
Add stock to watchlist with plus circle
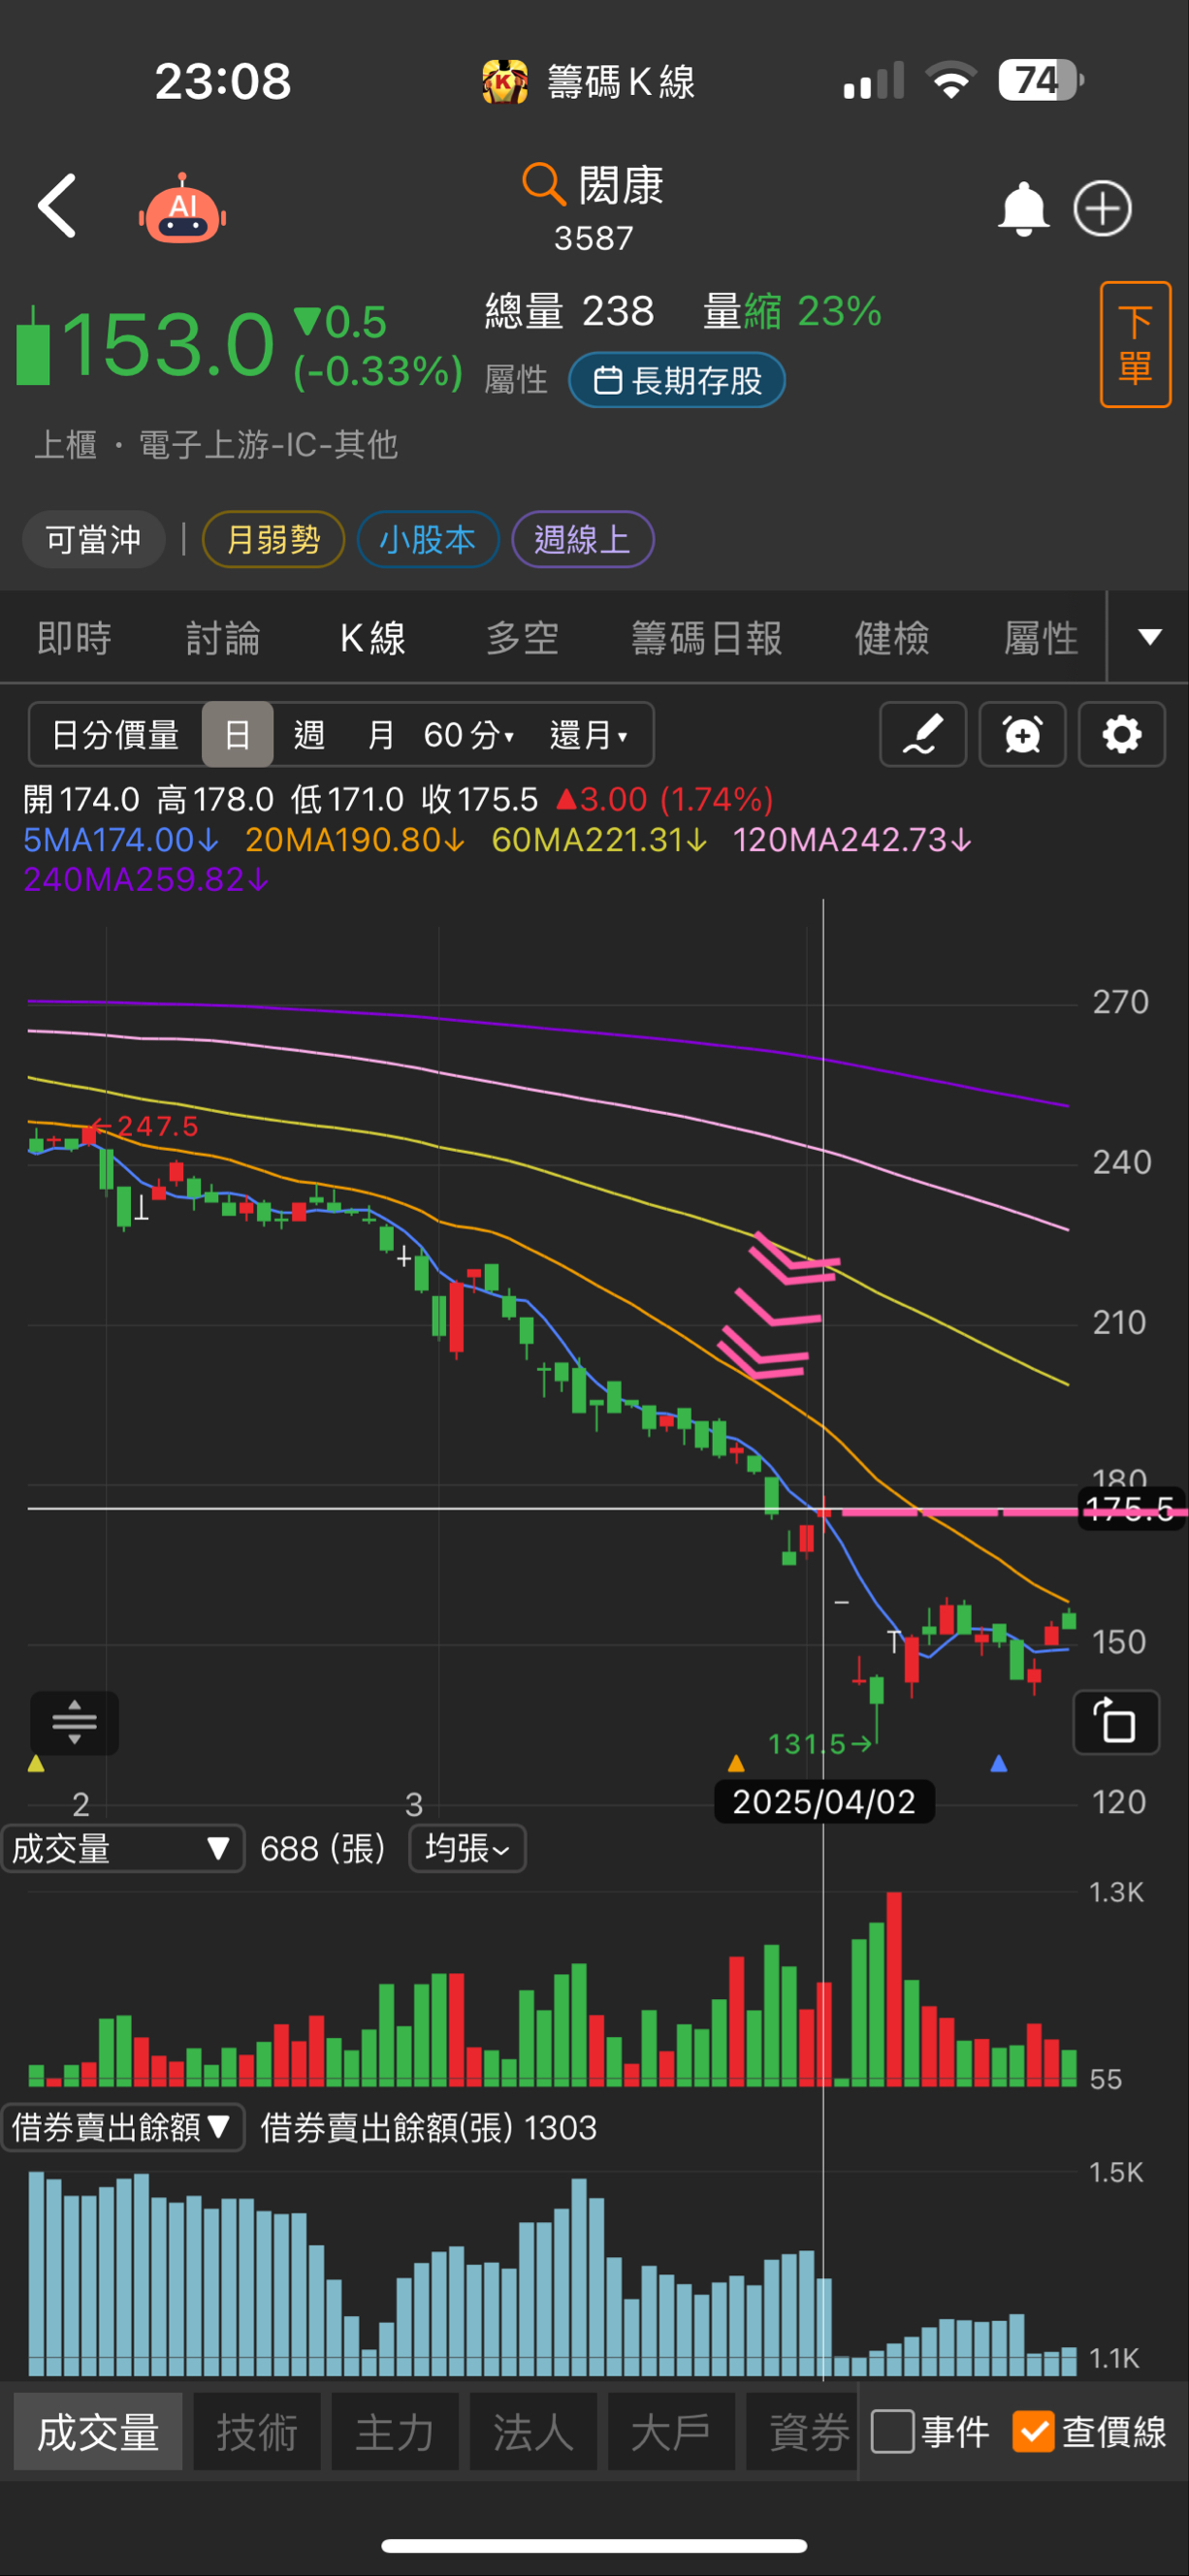(x=1102, y=208)
